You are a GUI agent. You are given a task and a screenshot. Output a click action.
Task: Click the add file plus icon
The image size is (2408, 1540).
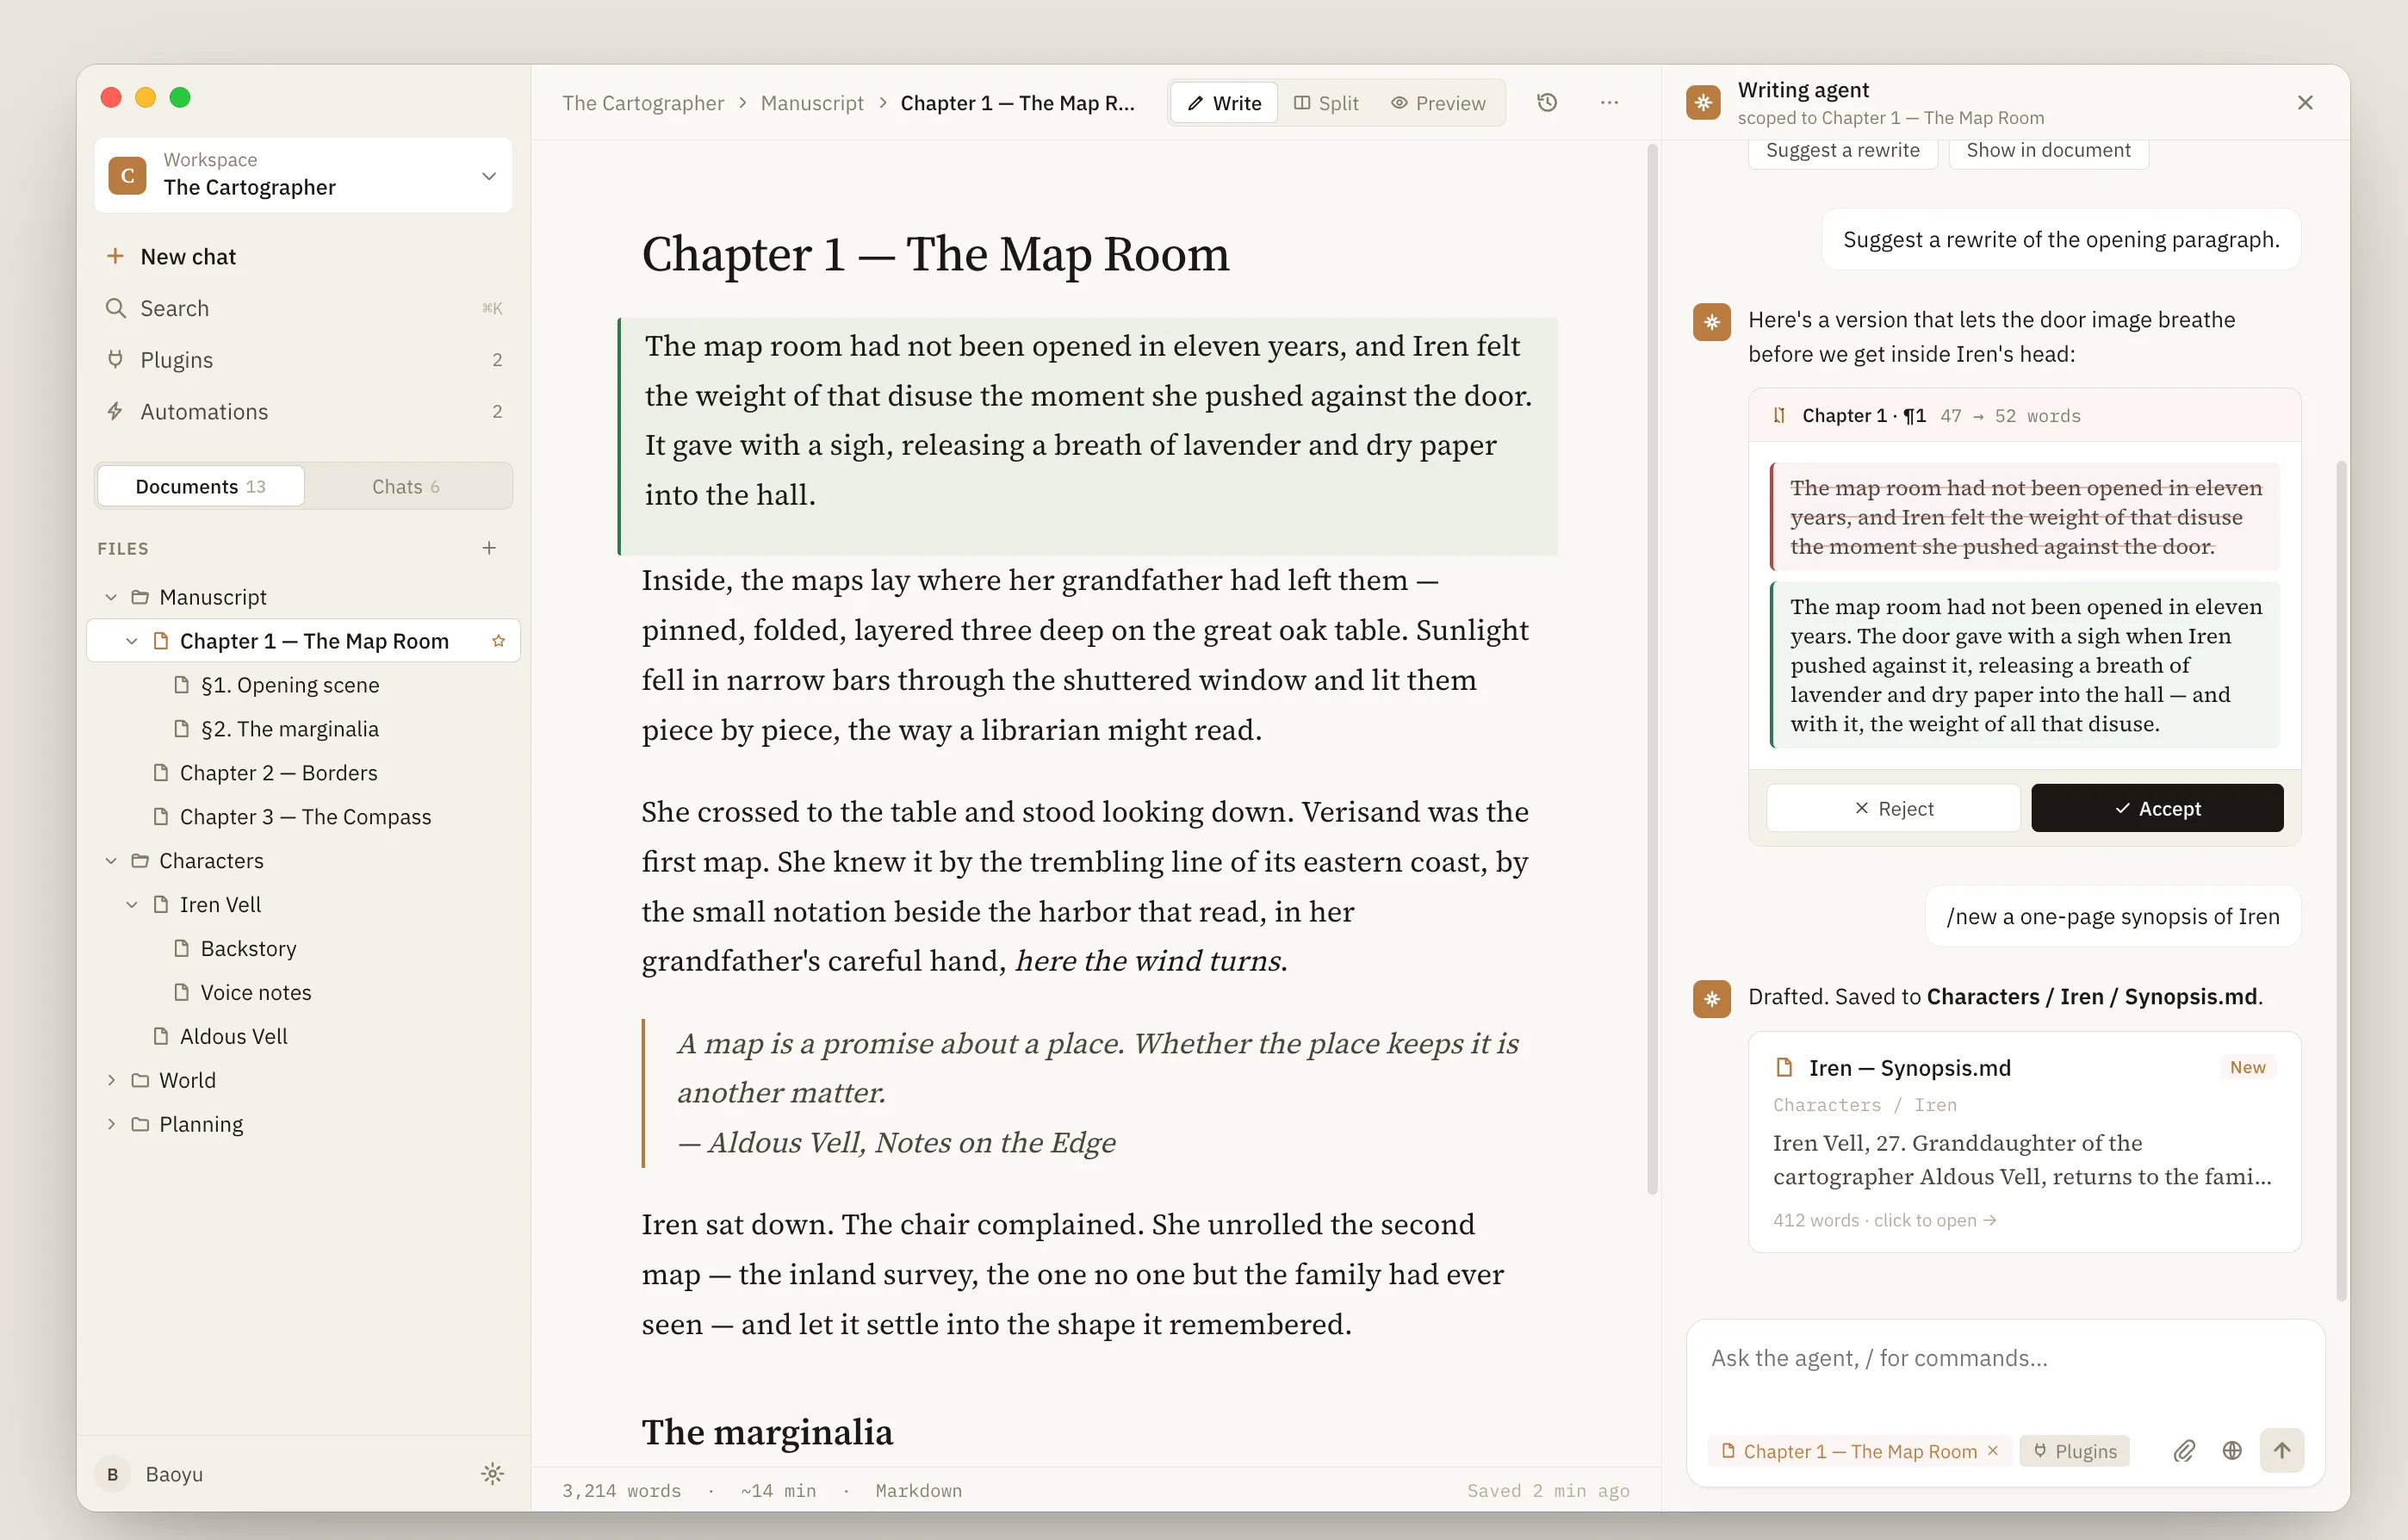tap(489, 548)
